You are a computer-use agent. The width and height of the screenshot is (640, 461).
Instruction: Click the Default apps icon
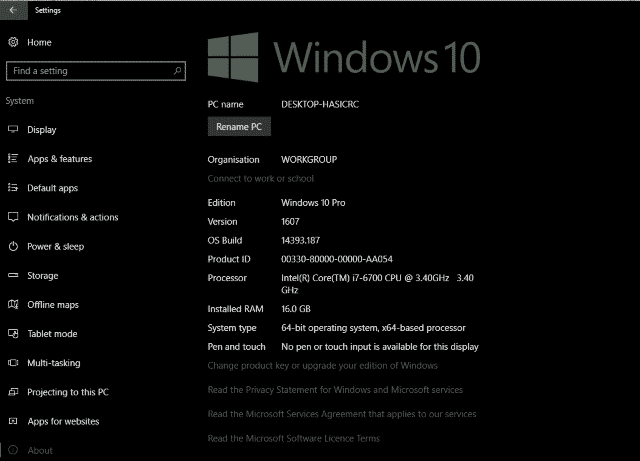tap(13, 187)
